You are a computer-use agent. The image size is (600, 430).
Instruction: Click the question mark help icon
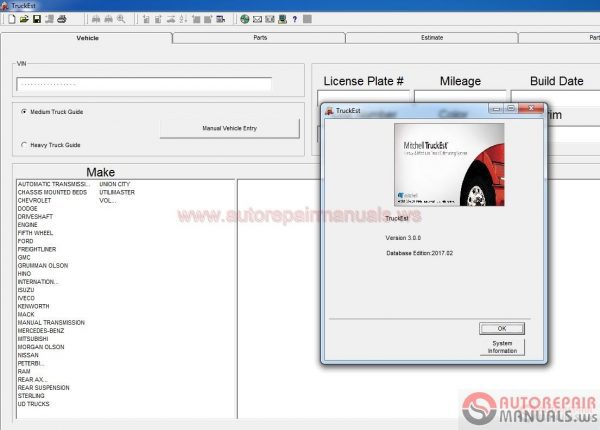[x=295, y=19]
